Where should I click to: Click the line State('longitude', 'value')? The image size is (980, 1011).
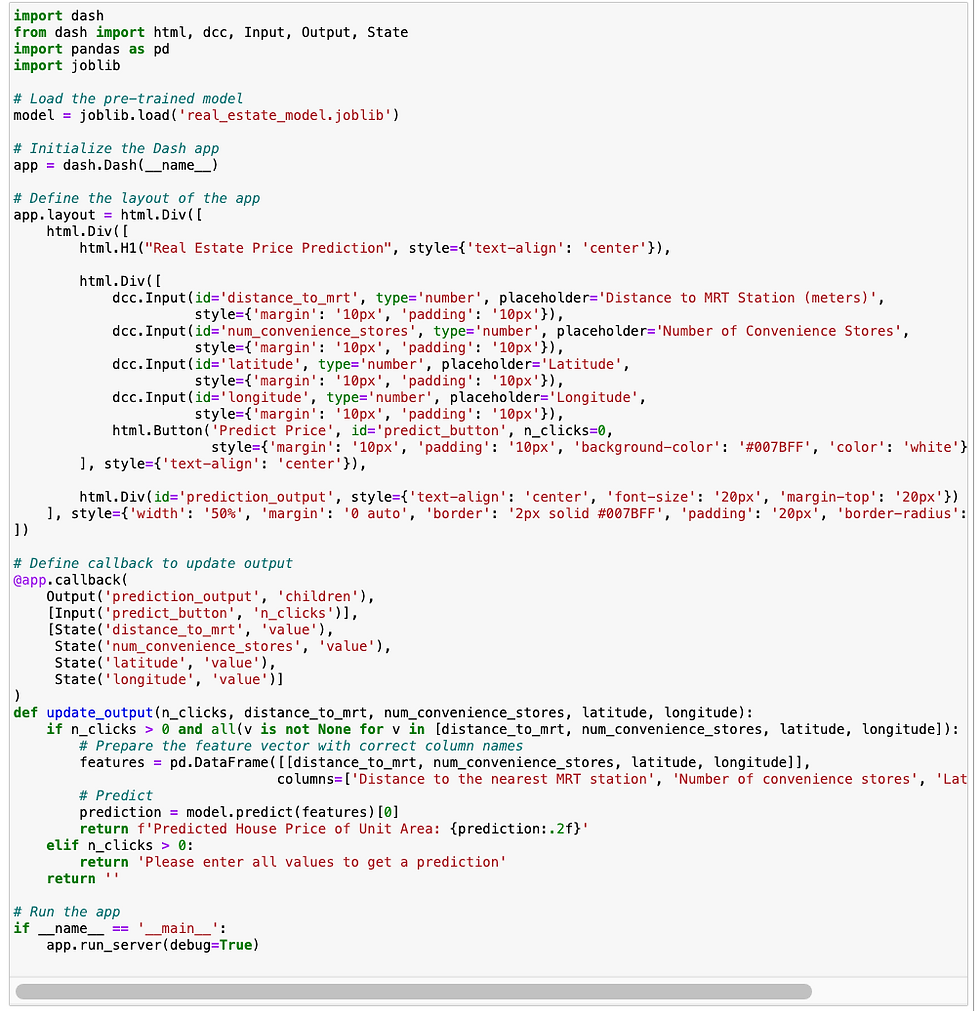170,680
